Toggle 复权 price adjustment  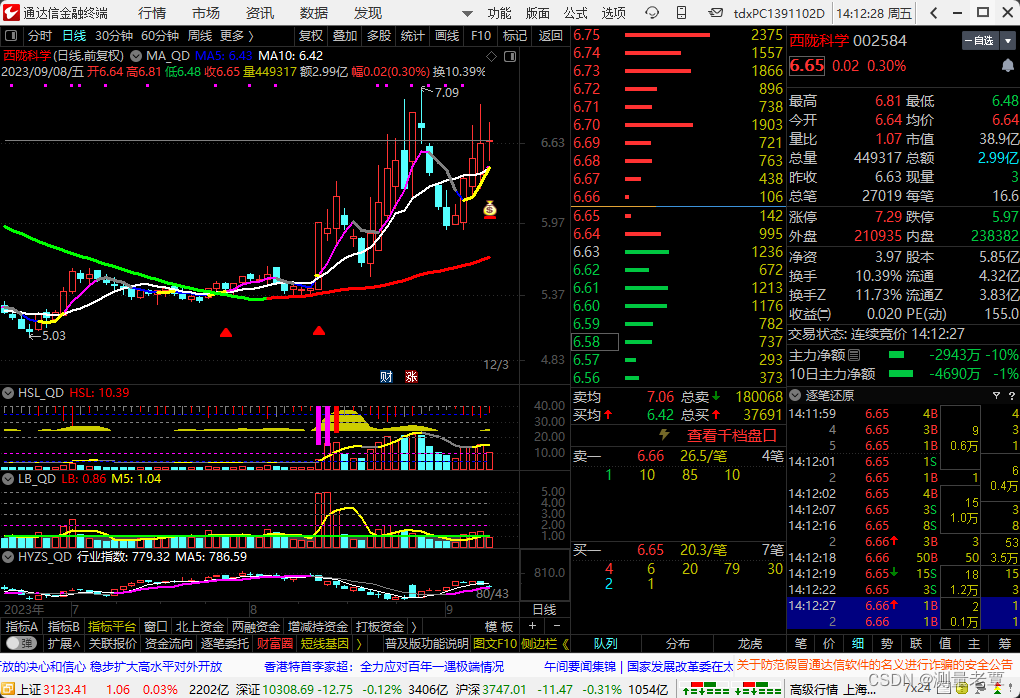310,36
